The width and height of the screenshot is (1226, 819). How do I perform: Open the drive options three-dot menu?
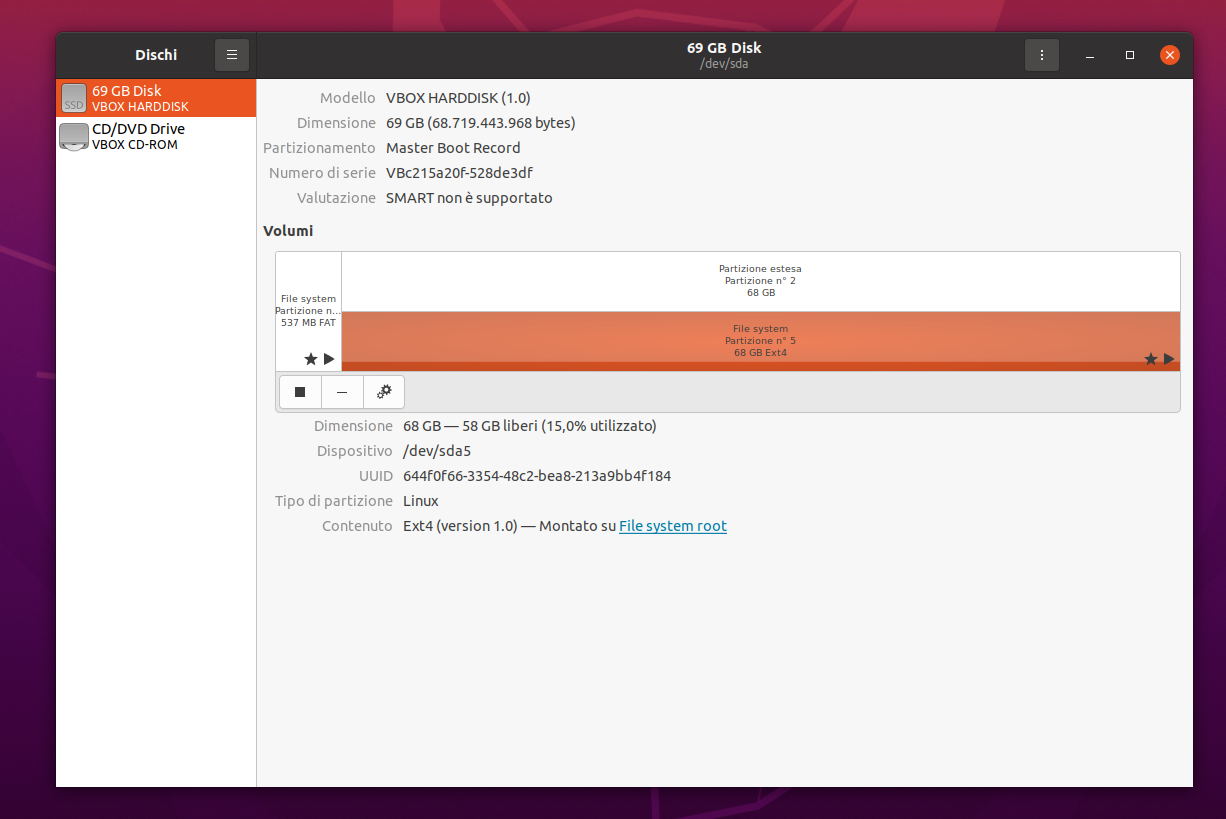click(1042, 55)
